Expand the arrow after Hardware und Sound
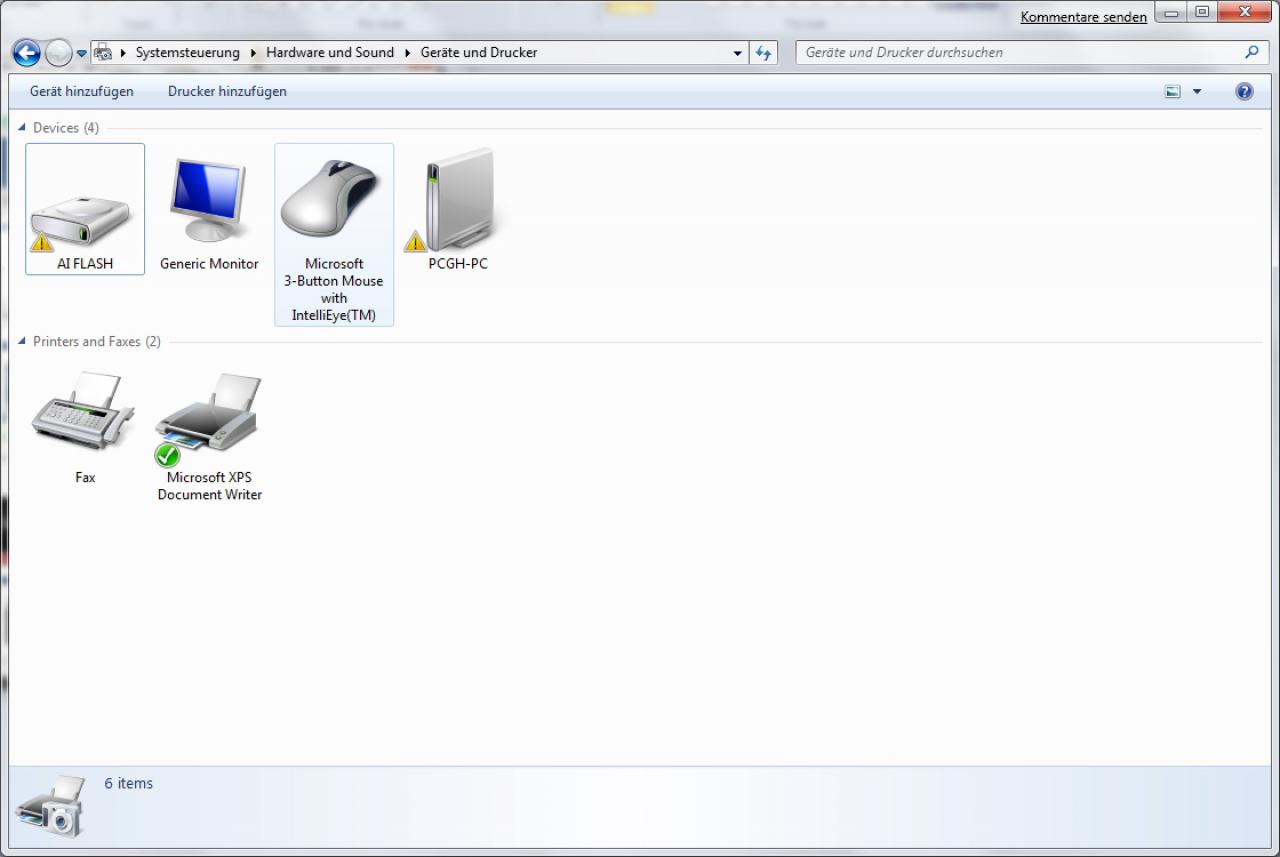The width and height of the screenshot is (1280, 857). click(x=408, y=52)
